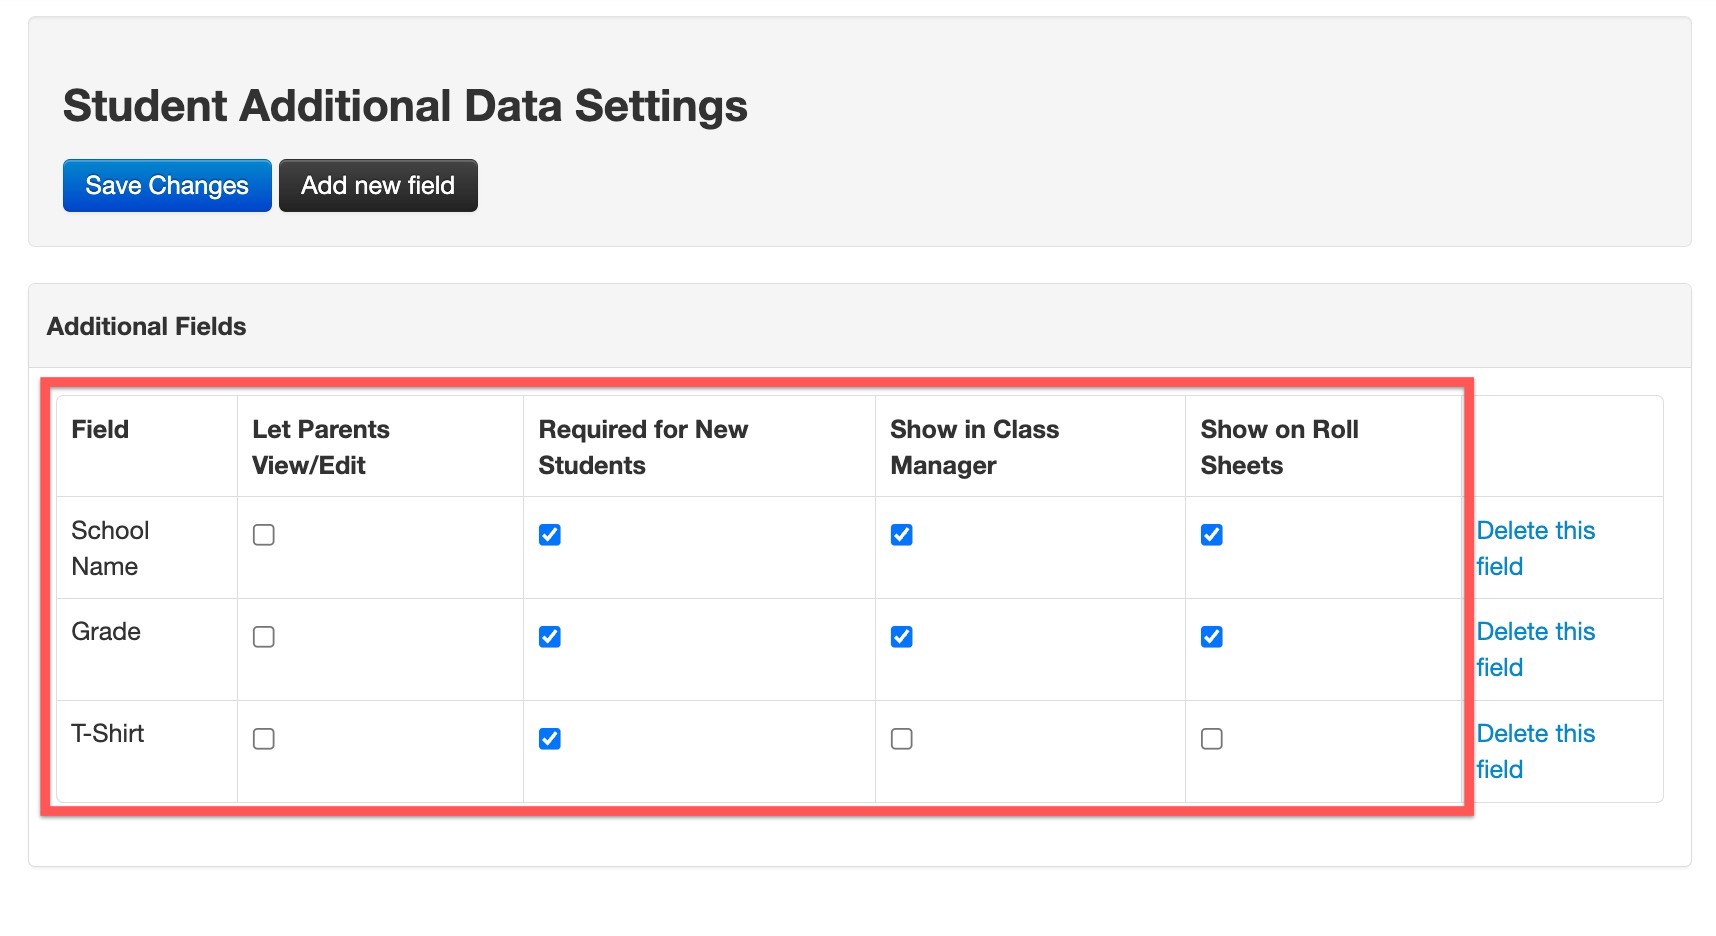Delete the T-Shirt field
The width and height of the screenshot is (1716, 936).
coord(1535,751)
